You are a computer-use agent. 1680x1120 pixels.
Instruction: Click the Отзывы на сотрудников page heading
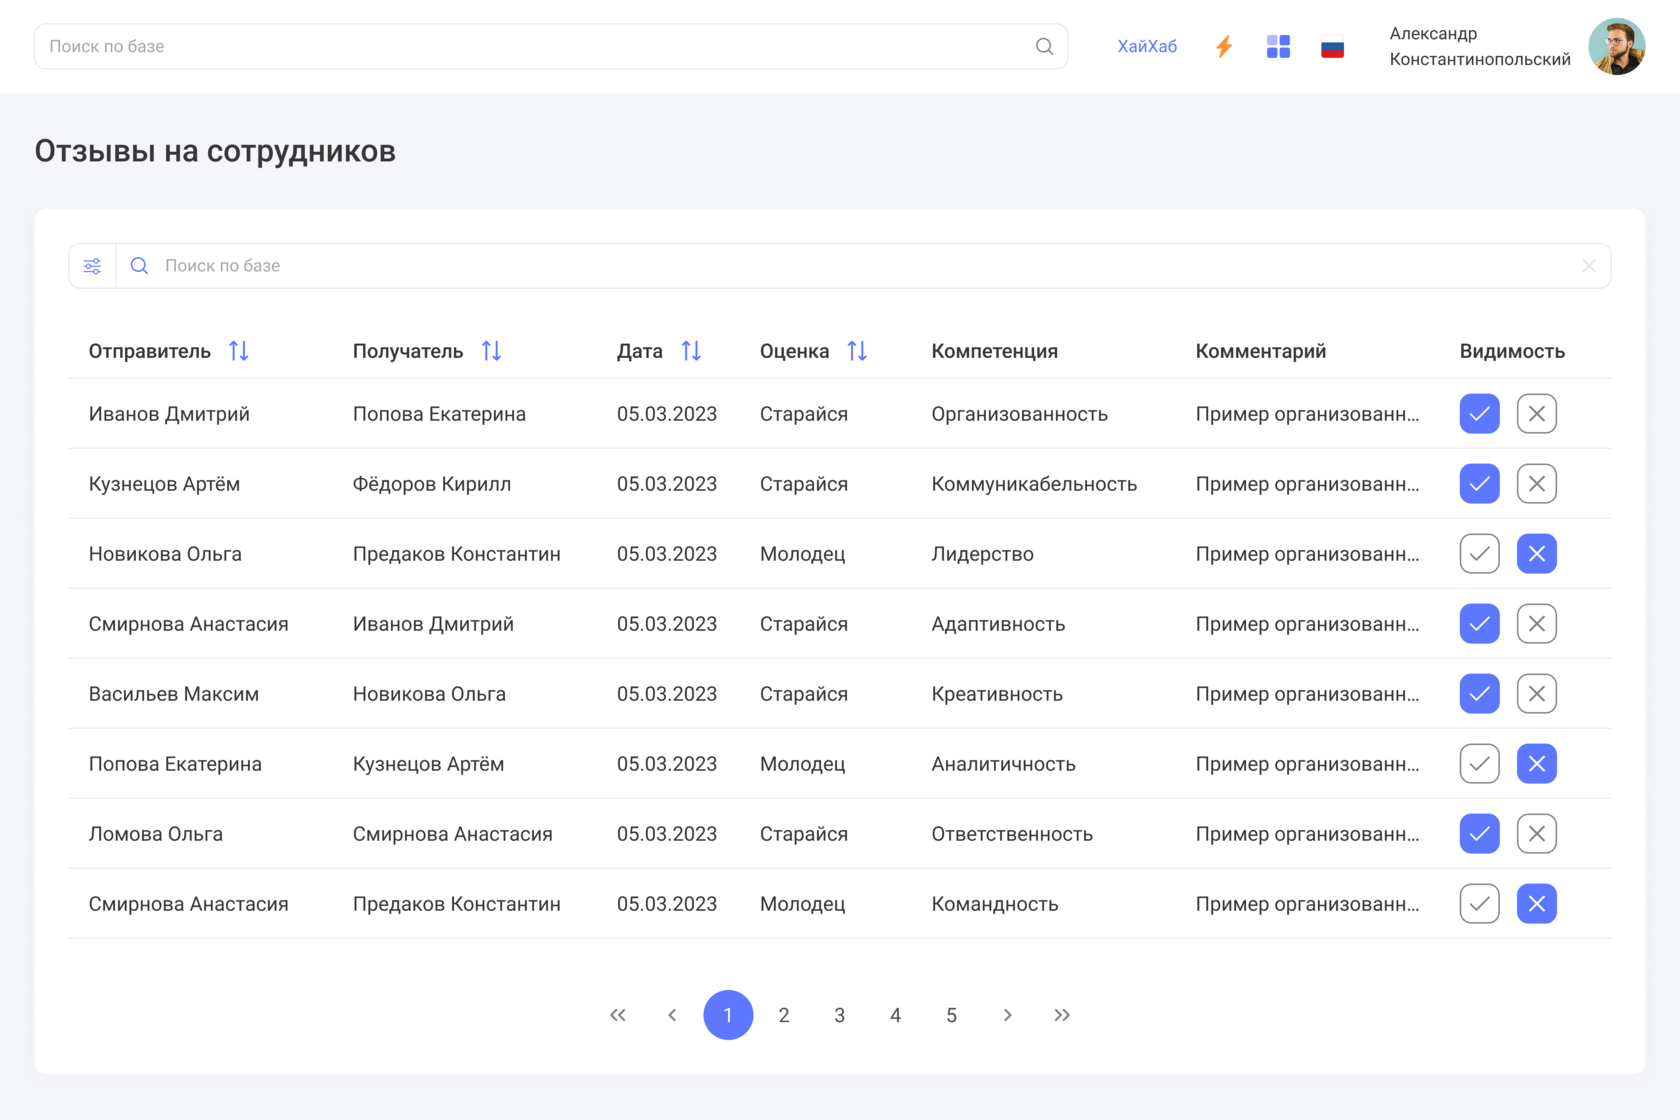pyautogui.click(x=215, y=151)
